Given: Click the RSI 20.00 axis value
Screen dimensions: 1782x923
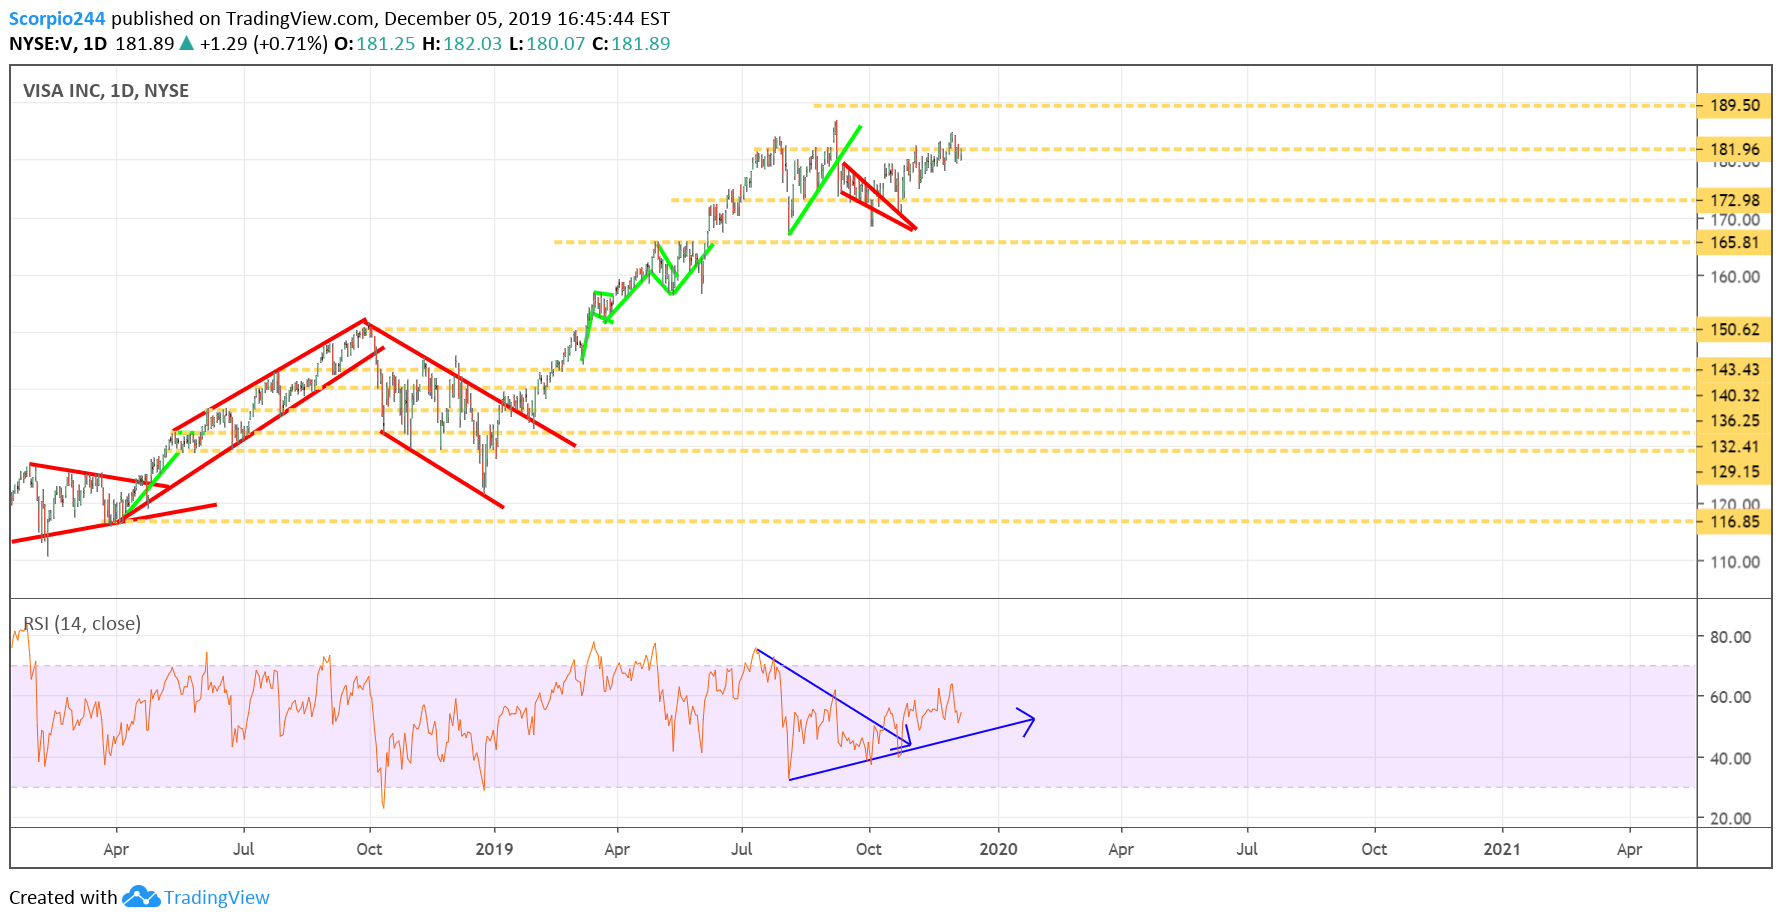Looking at the screenshot, I should coord(1730,818).
